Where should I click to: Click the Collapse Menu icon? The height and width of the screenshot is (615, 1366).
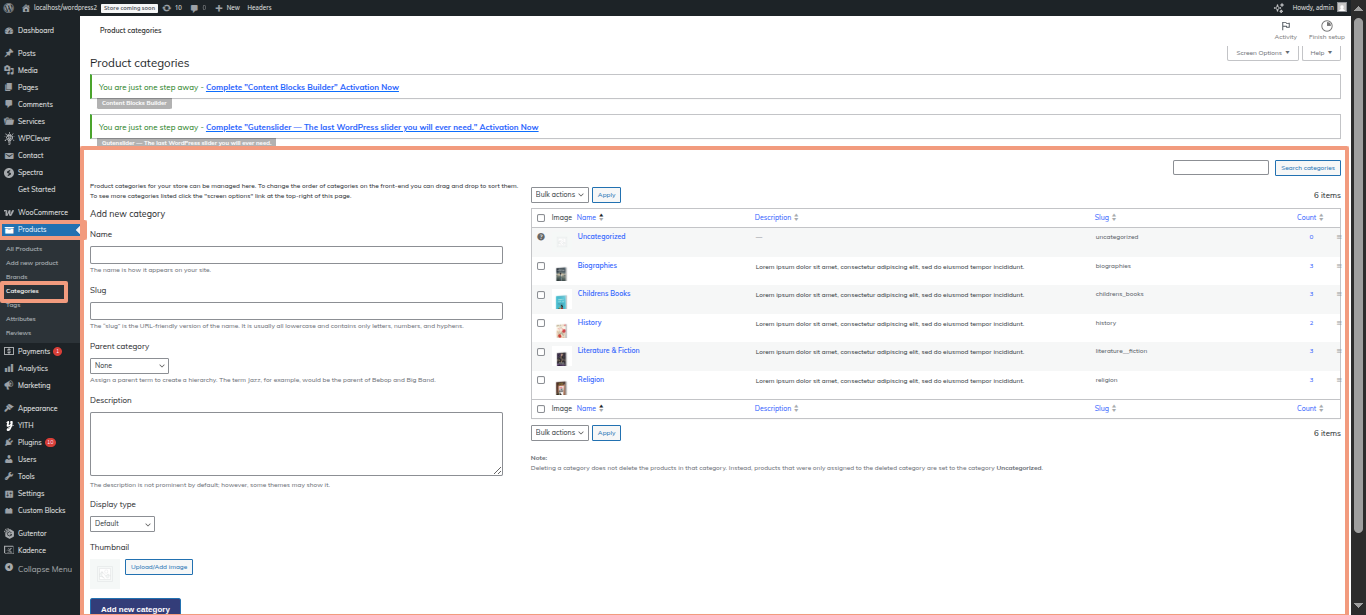9,568
